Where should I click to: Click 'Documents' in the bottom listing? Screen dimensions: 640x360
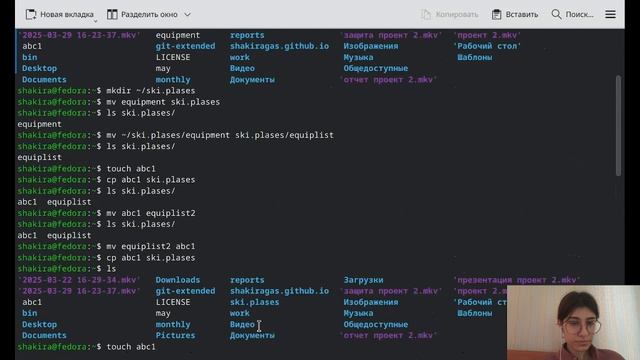(44, 336)
